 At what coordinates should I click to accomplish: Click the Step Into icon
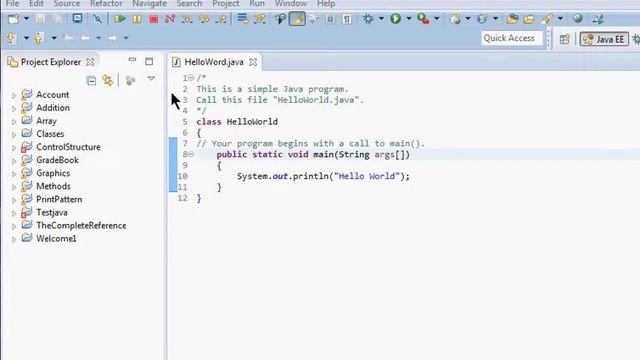(187, 19)
